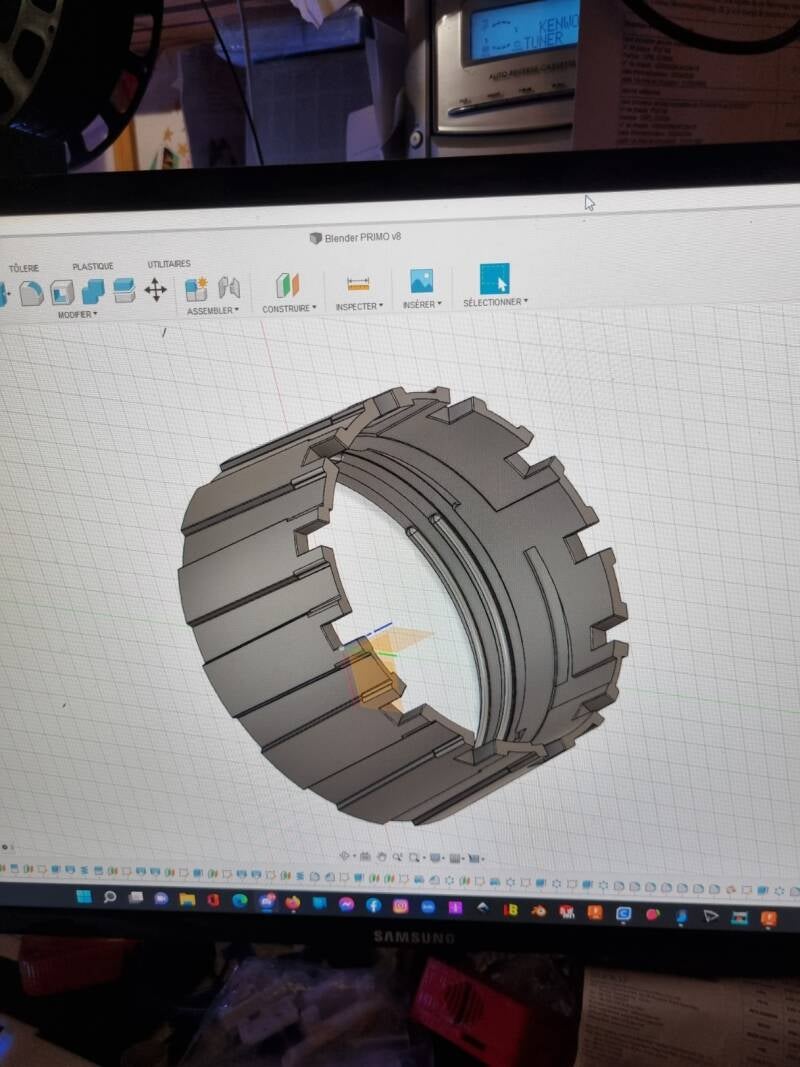Open the Windows Start menu
This screenshot has width=800, height=1067.
[x=84, y=896]
